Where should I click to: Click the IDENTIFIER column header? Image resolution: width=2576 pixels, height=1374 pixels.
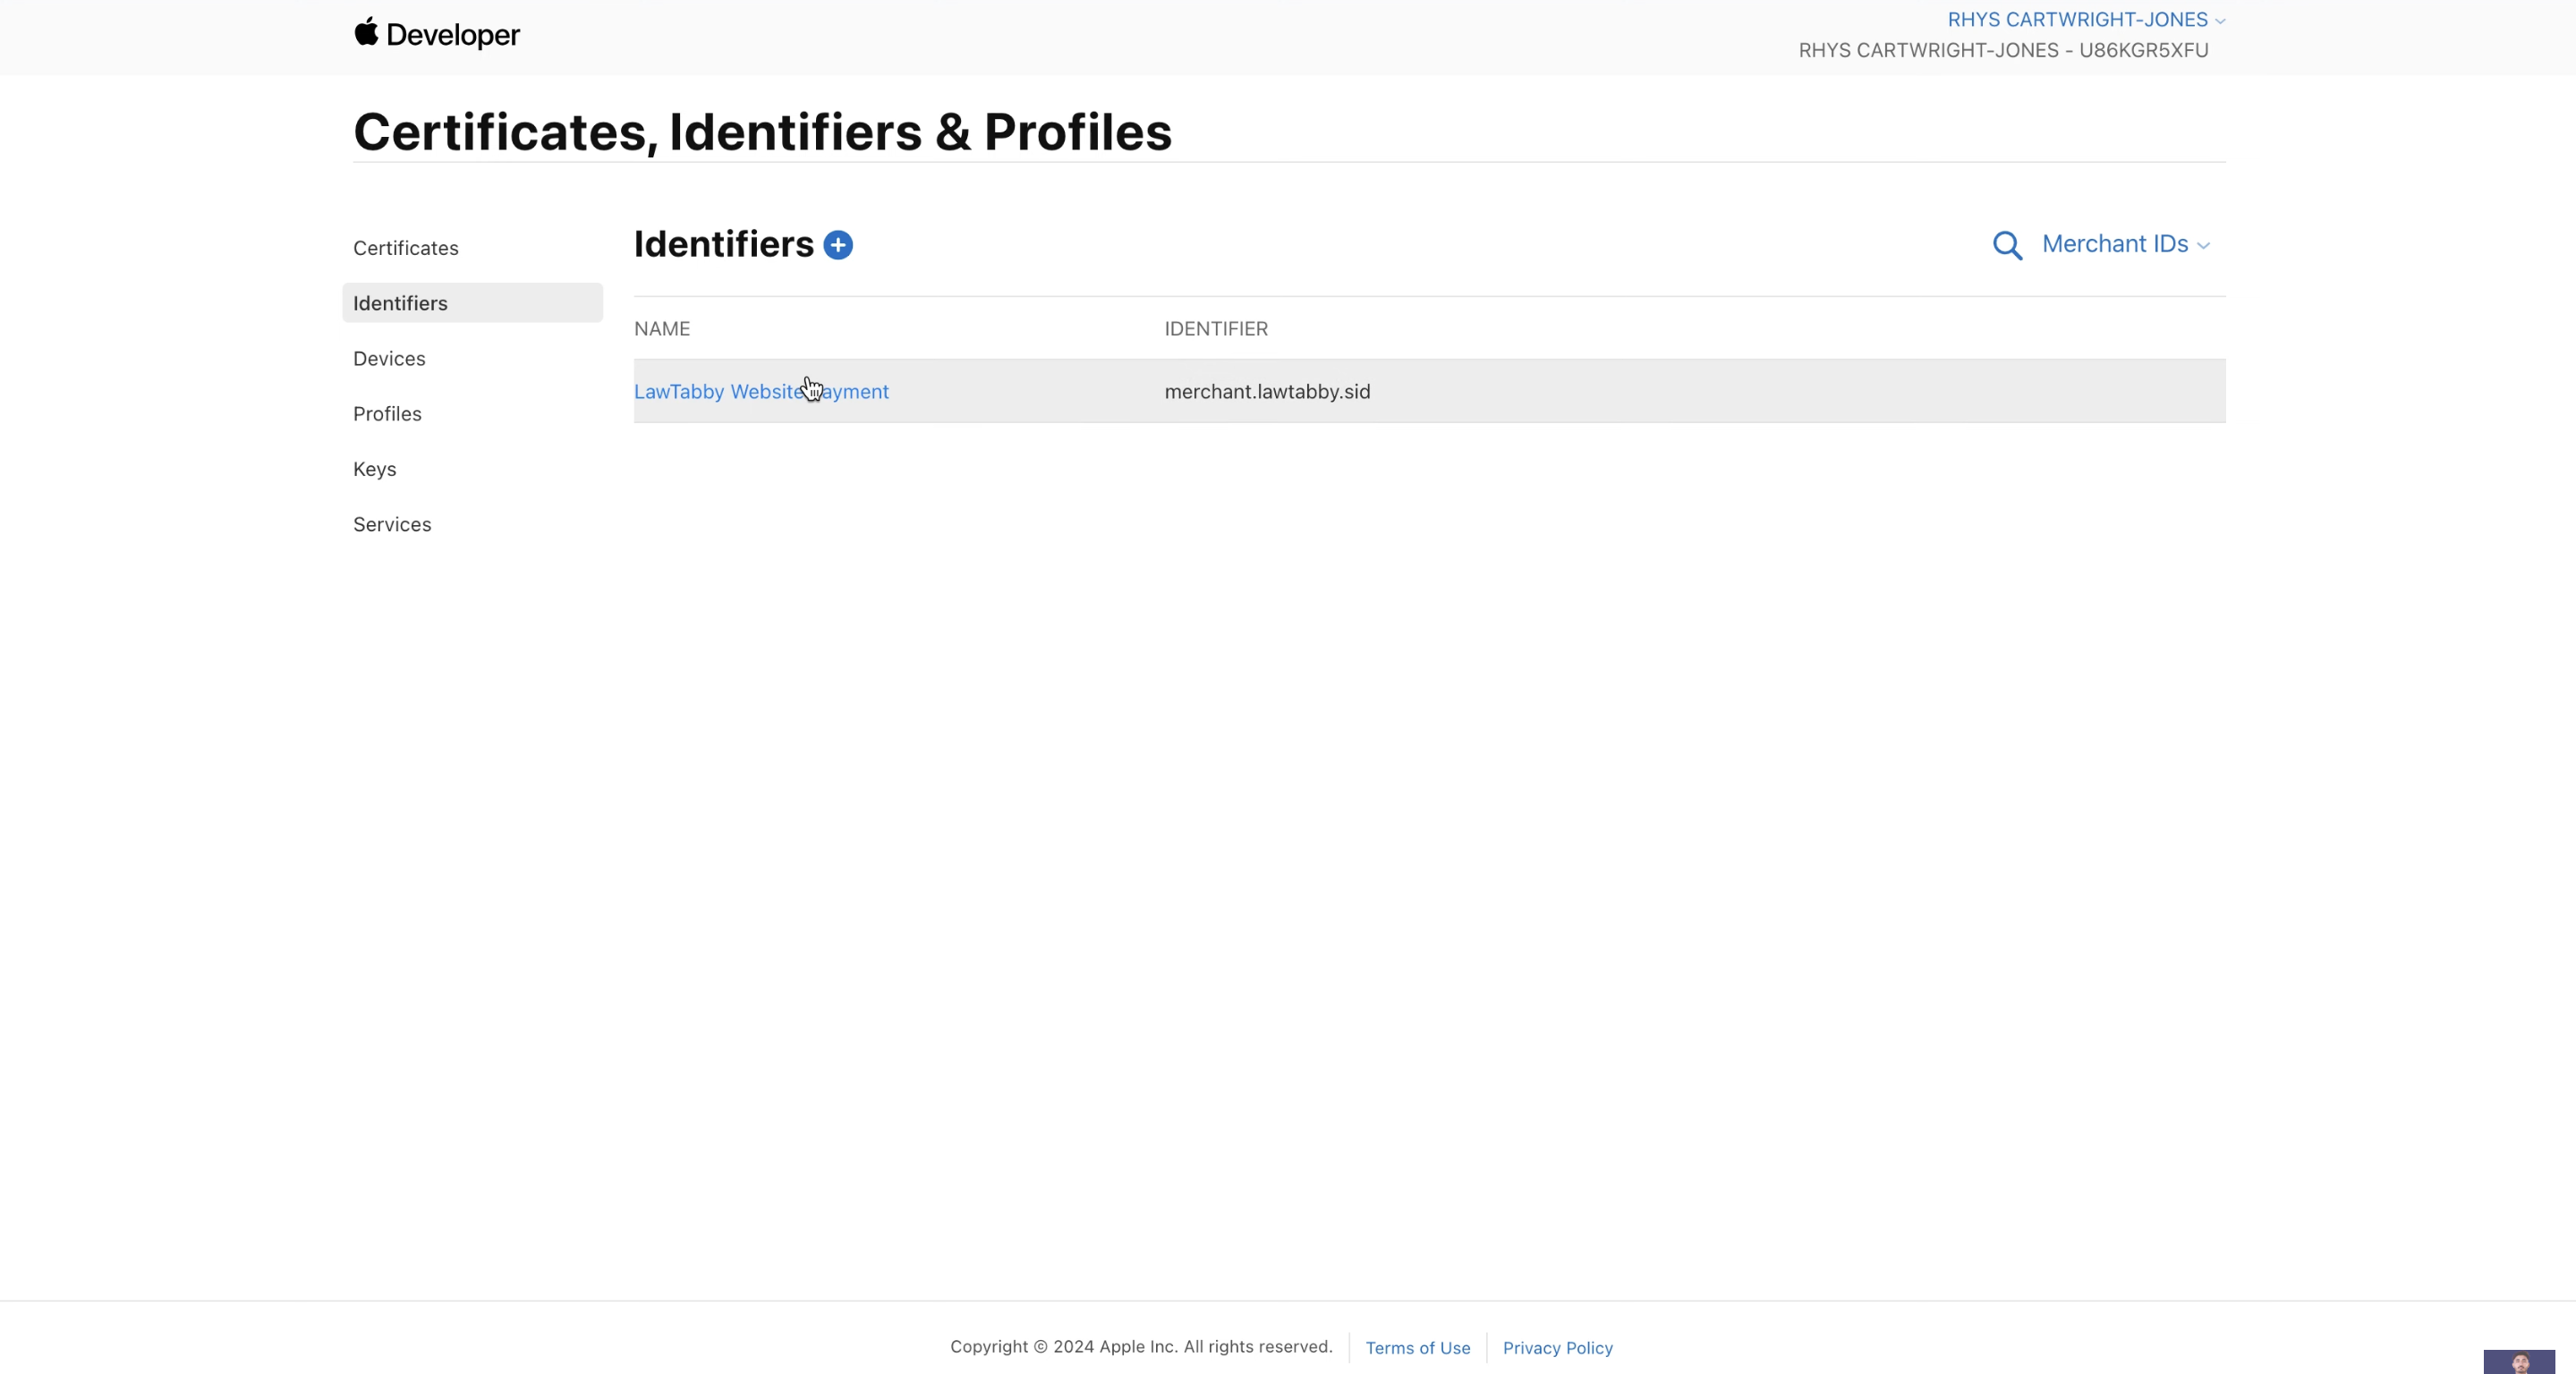pyautogui.click(x=1215, y=329)
